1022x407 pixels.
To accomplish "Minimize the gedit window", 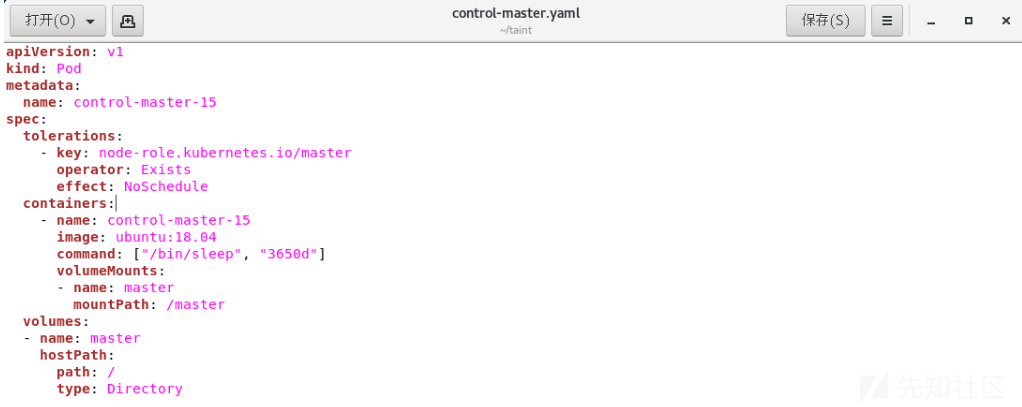I will point(931,22).
